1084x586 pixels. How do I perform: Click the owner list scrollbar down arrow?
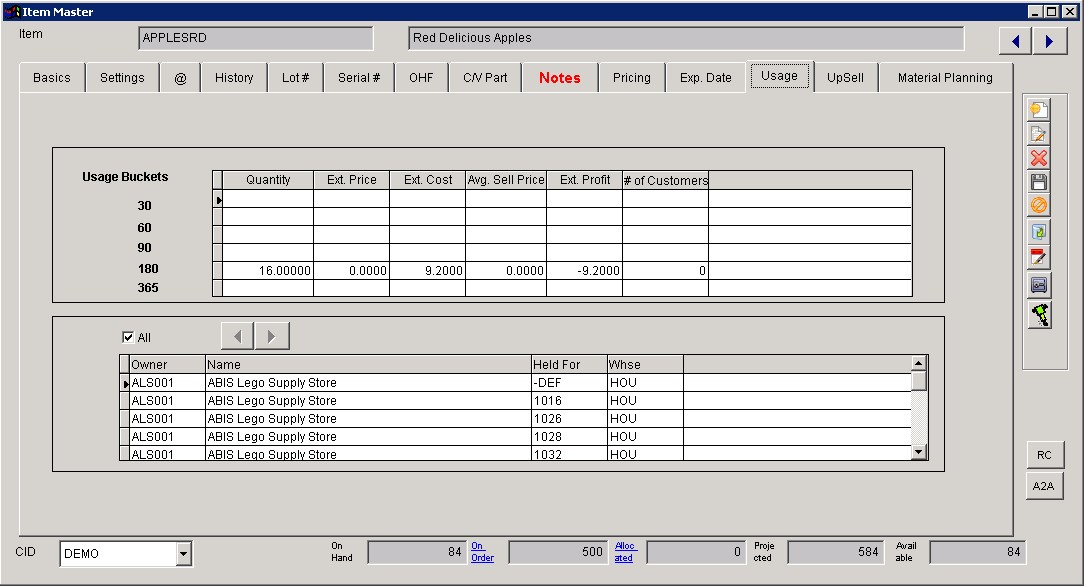point(919,453)
